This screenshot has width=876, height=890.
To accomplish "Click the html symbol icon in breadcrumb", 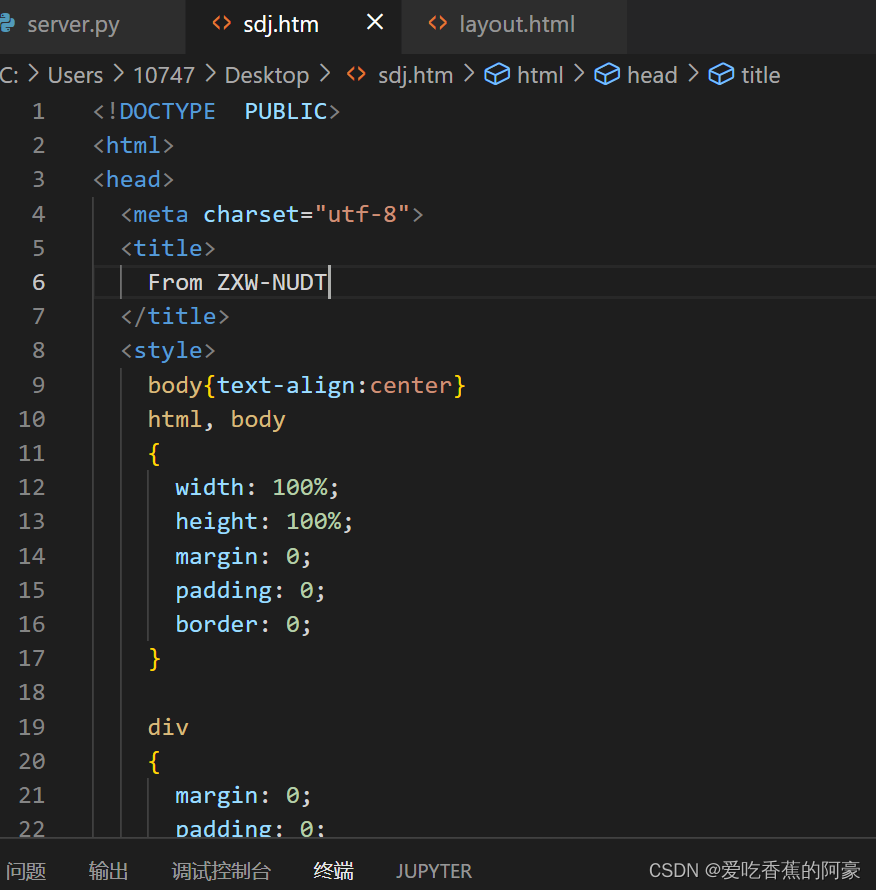I will point(497,75).
